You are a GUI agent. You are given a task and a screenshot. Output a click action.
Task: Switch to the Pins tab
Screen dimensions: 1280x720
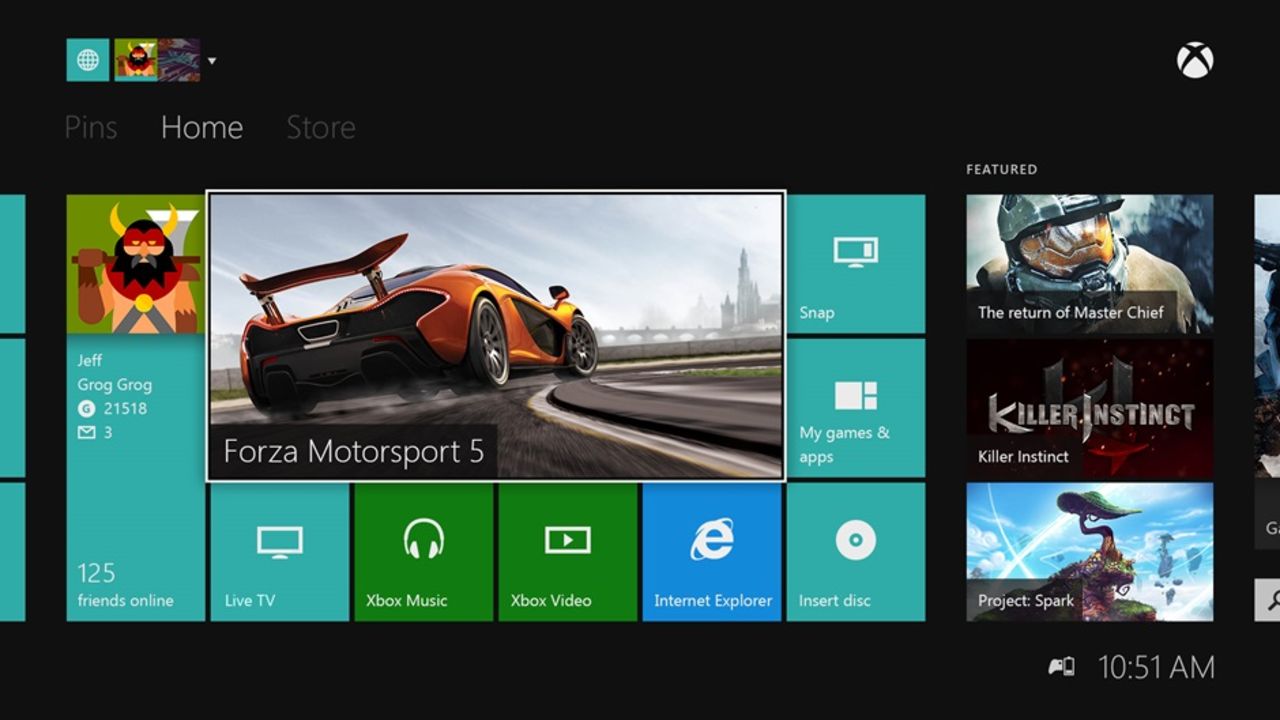tap(92, 127)
